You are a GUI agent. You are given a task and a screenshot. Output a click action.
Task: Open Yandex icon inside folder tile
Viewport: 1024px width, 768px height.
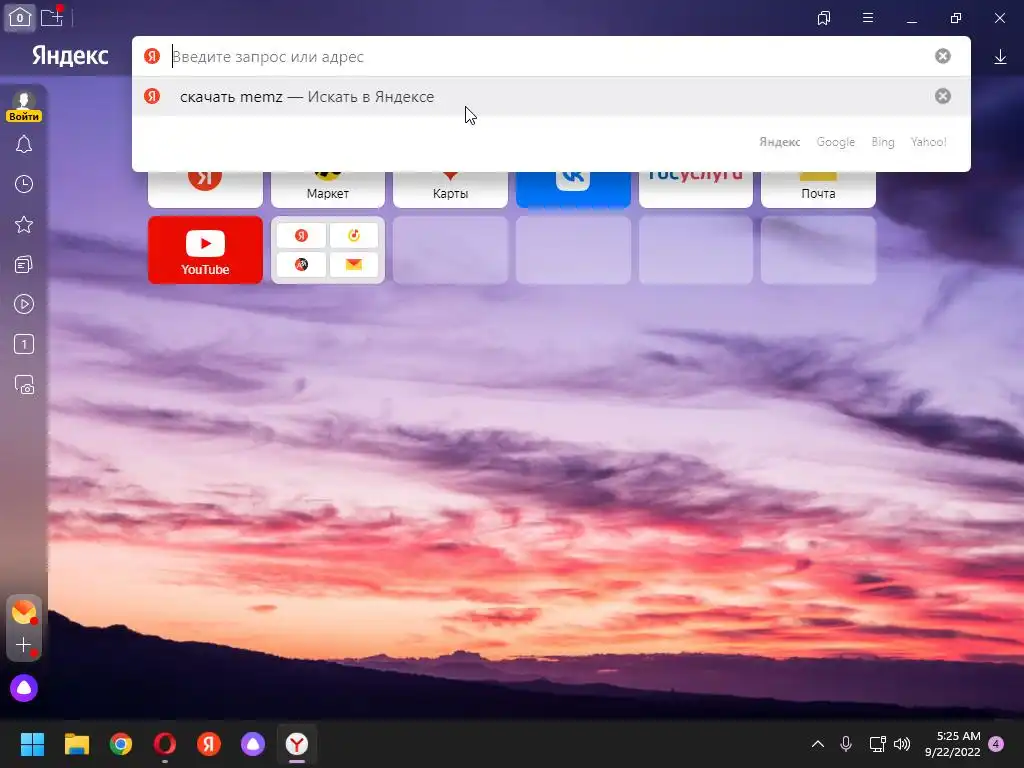[x=301, y=236]
